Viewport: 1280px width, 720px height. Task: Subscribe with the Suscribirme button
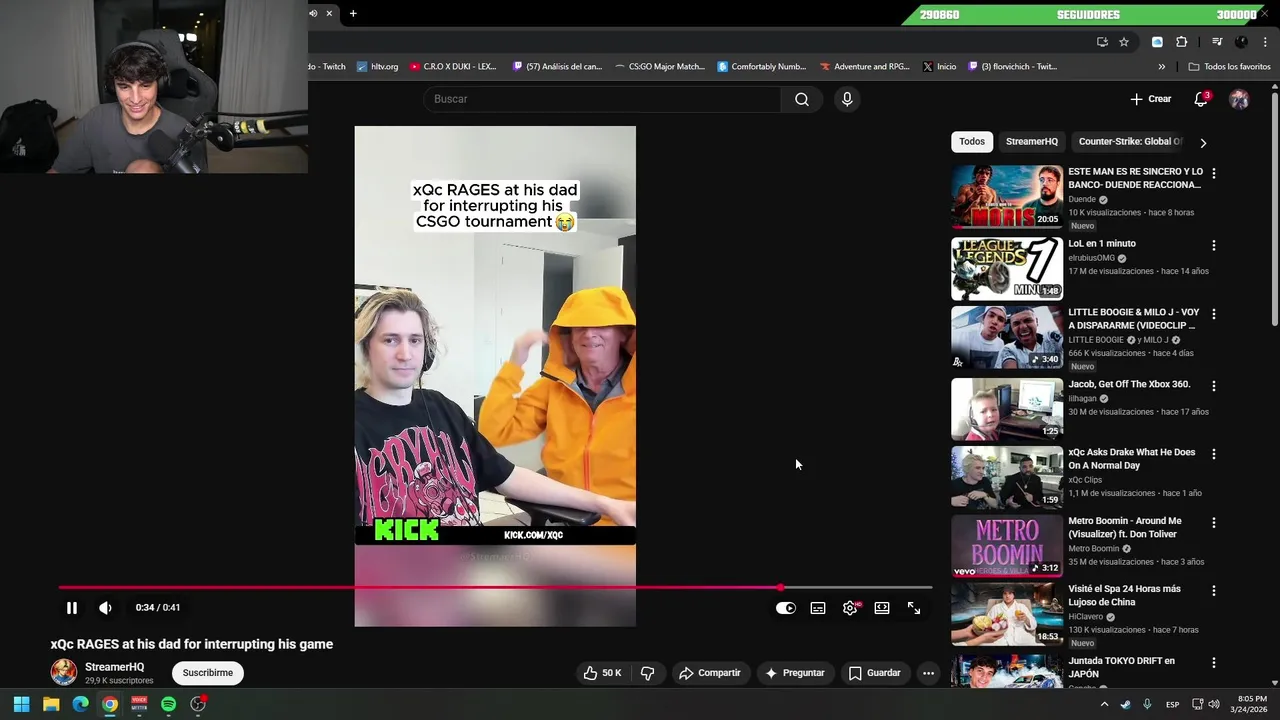[x=208, y=673]
